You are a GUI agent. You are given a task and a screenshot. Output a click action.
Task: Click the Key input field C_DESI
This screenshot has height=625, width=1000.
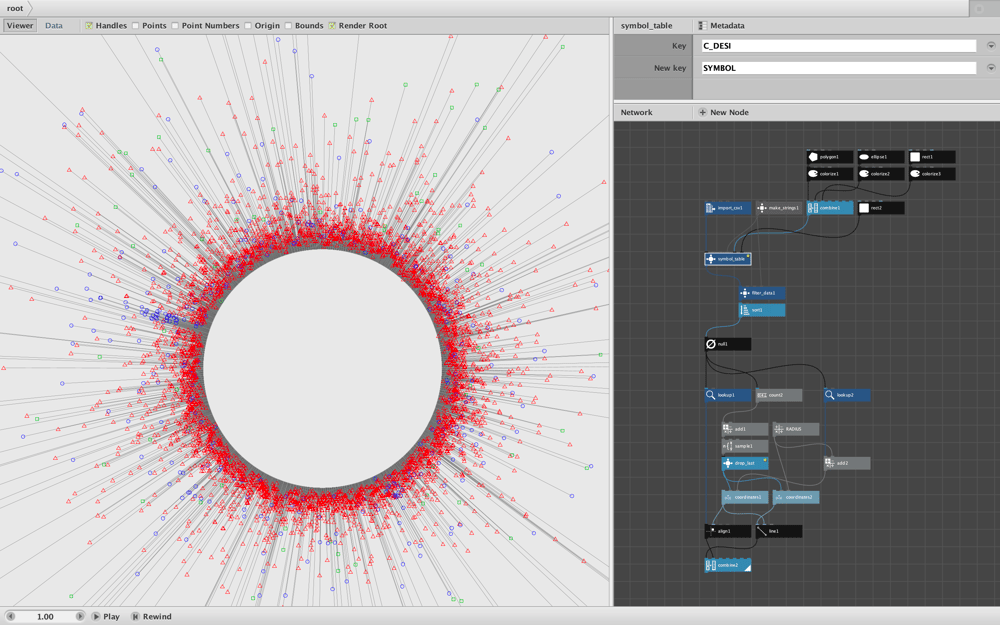tap(839, 46)
